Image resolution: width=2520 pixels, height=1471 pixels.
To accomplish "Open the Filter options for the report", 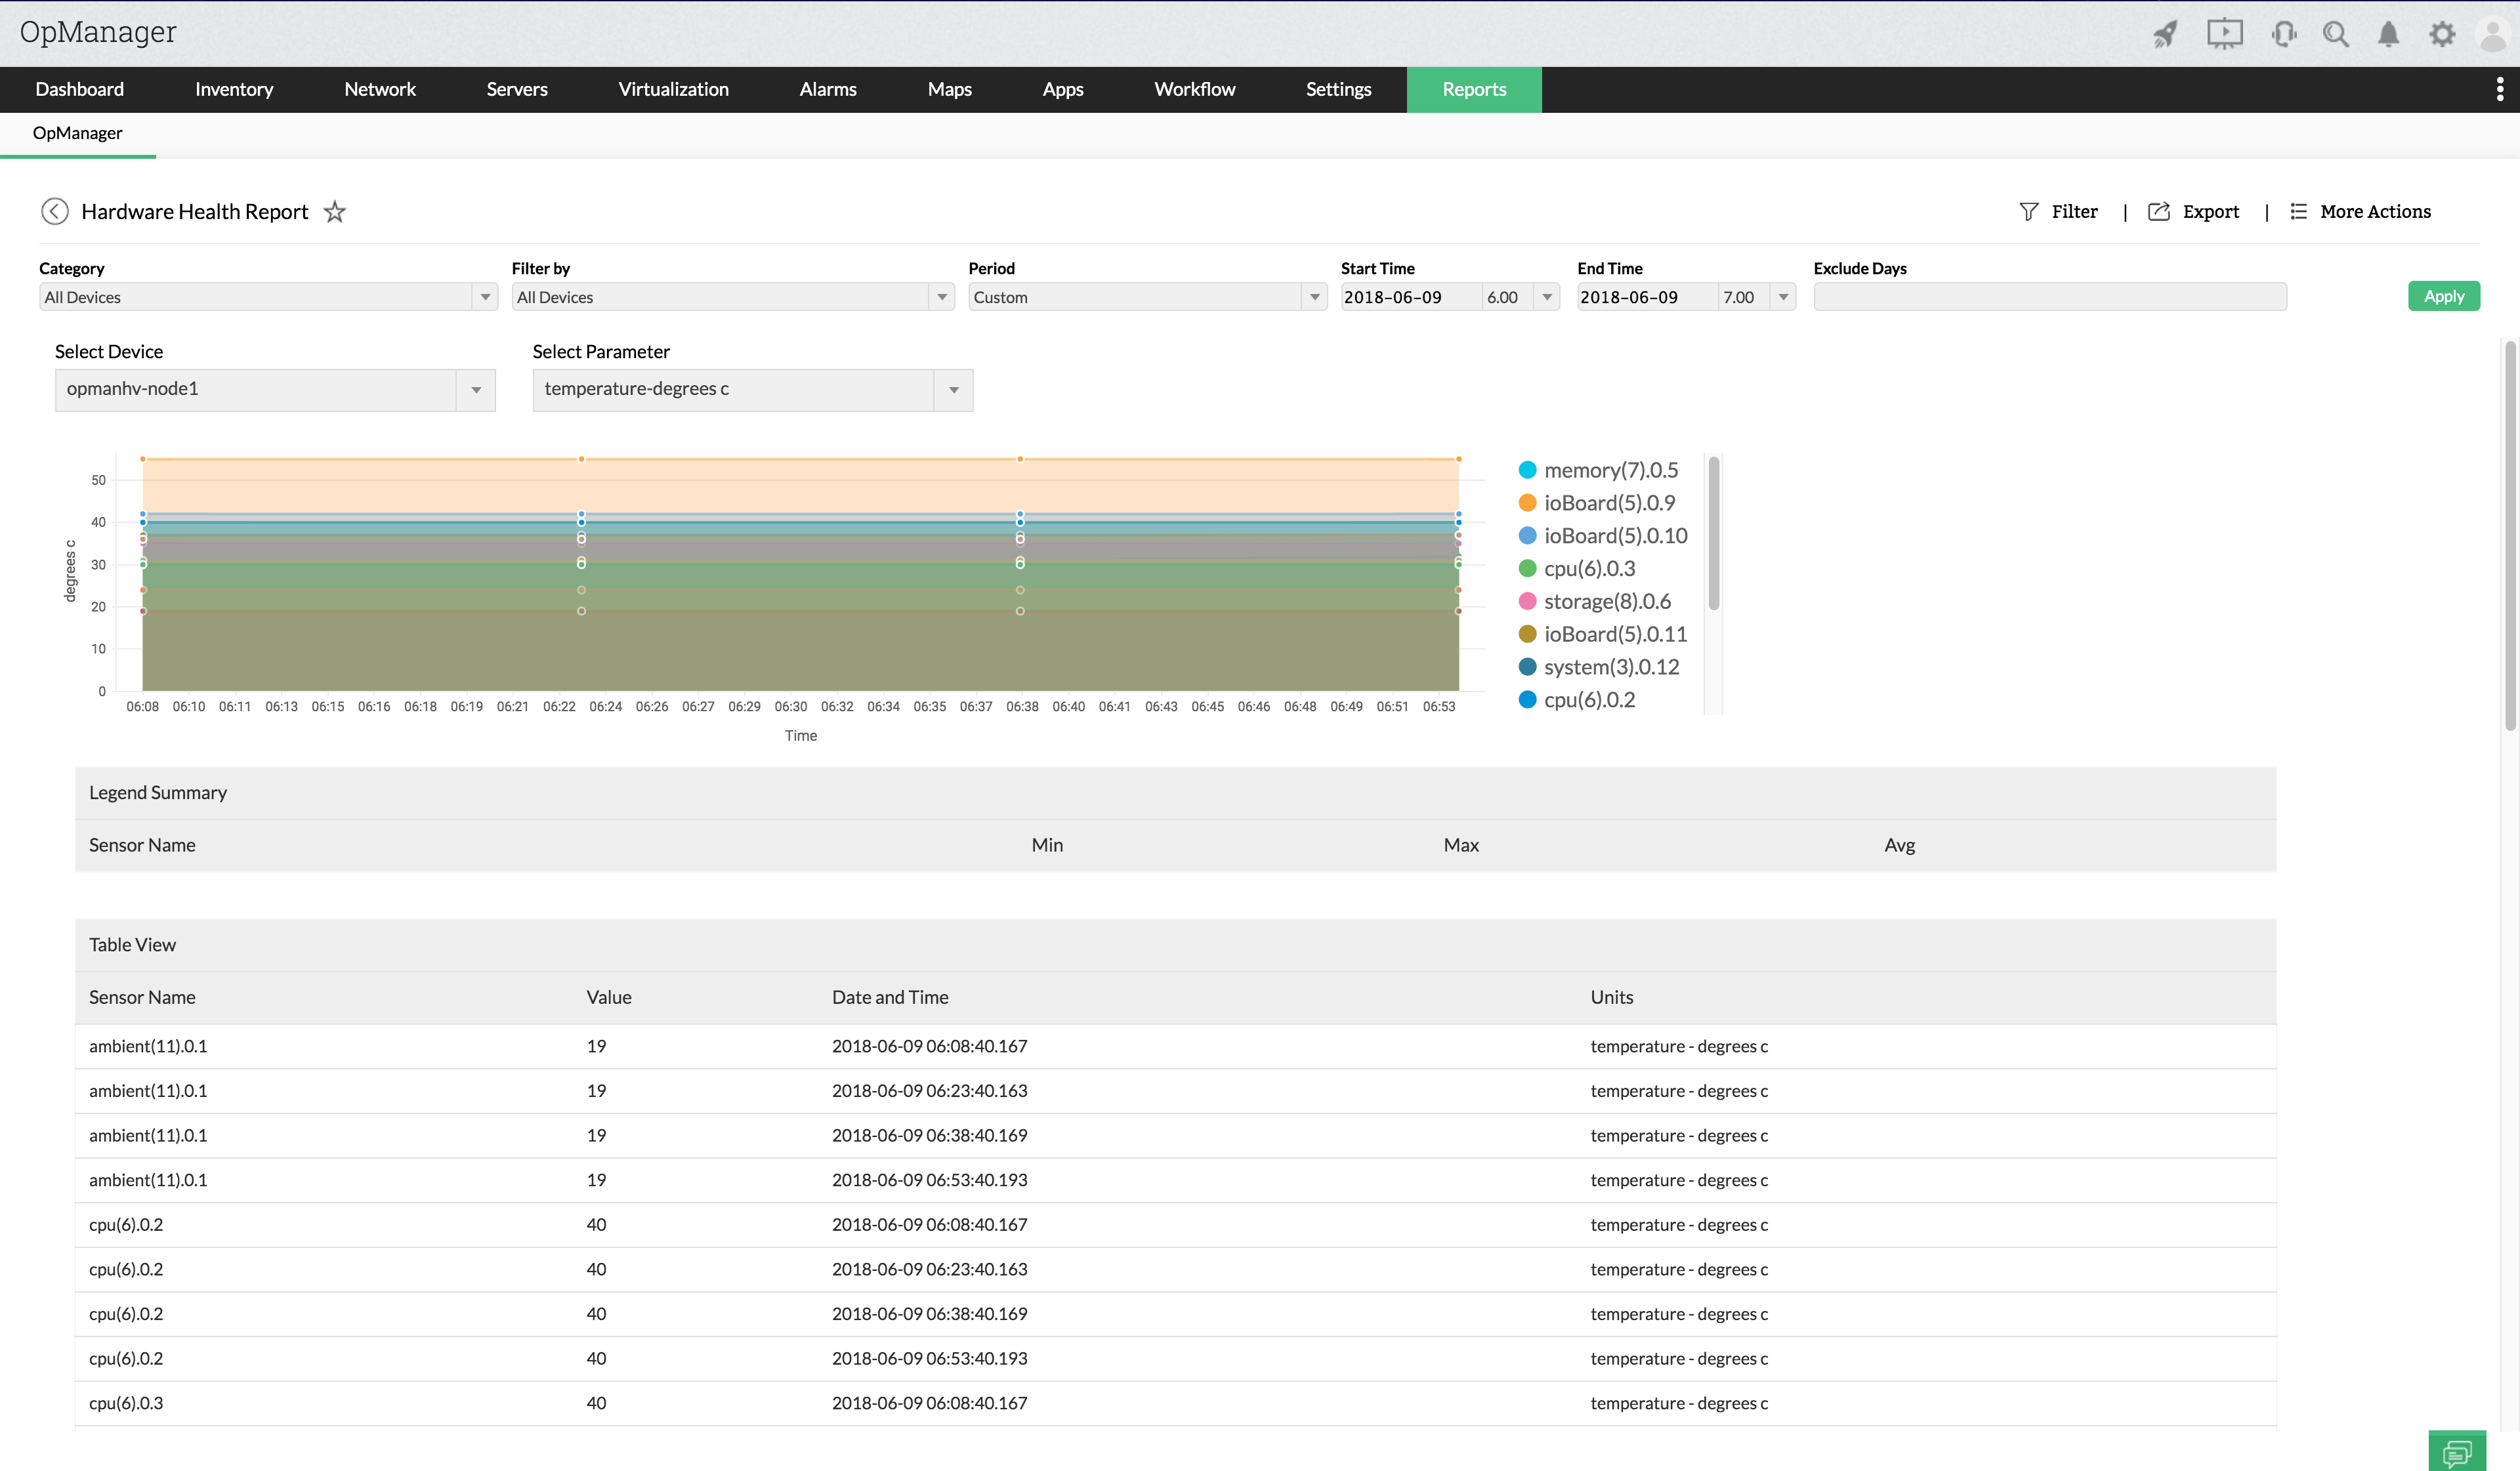I will (2060, 211).
